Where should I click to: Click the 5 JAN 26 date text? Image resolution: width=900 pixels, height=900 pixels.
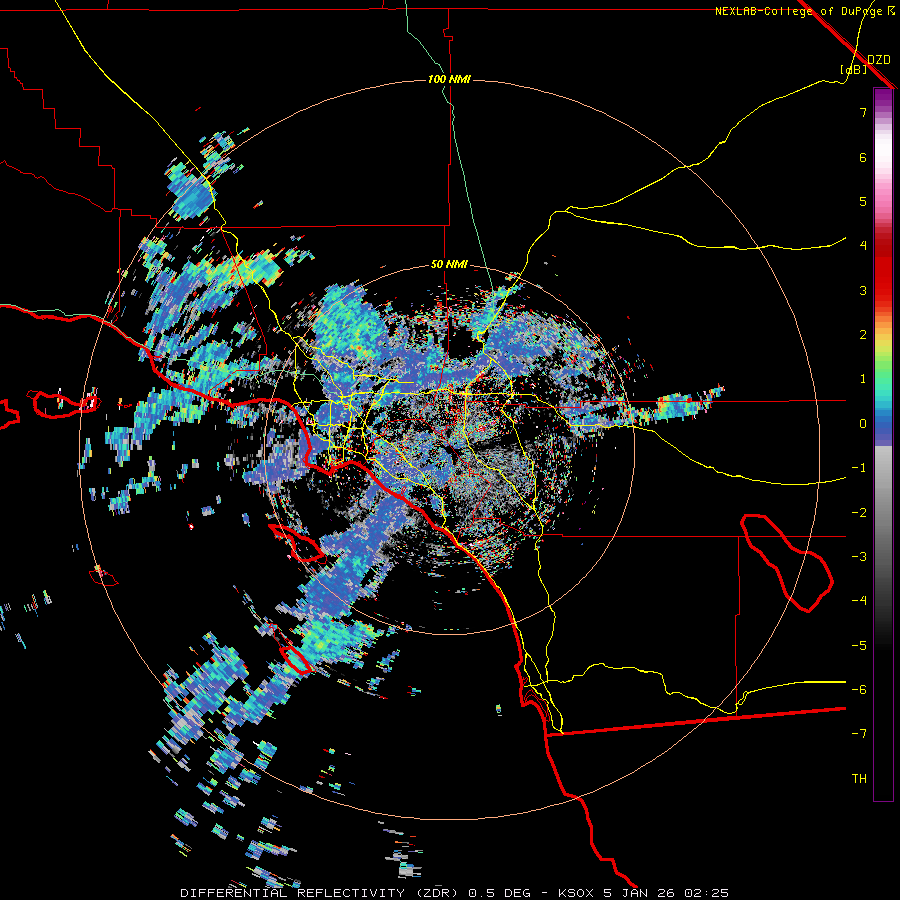pos(641,893)
